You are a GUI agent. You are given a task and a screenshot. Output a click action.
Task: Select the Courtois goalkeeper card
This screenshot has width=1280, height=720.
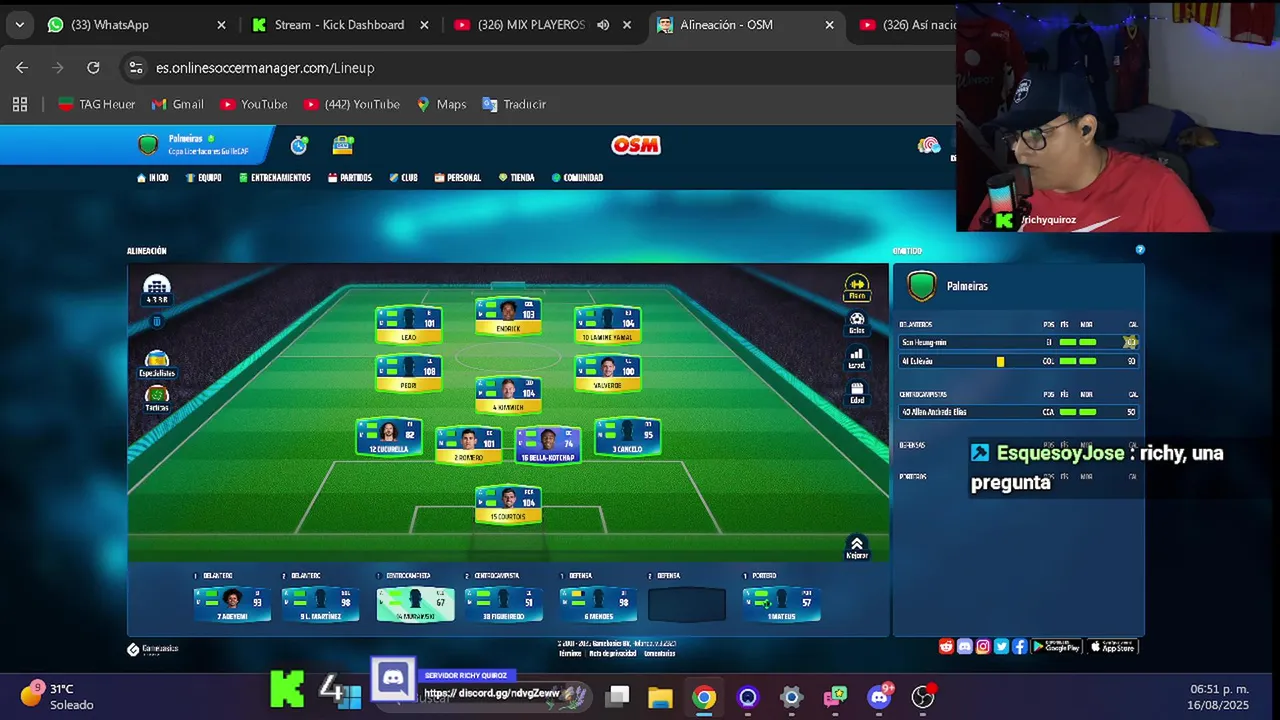click(x=508, y=505)
